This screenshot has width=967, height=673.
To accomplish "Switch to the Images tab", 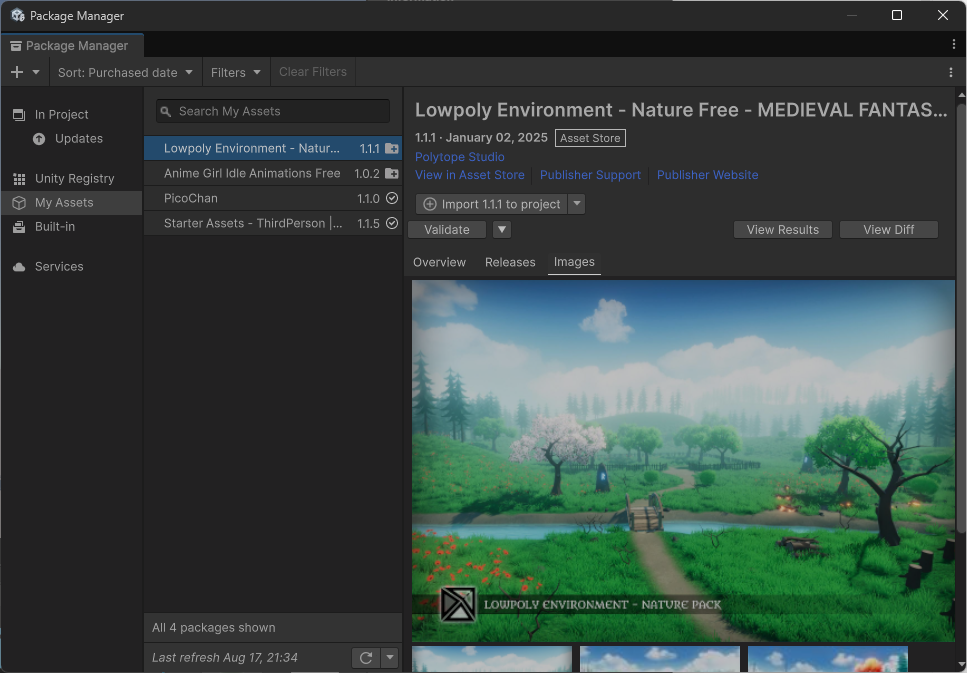I will tap(574, 262).
